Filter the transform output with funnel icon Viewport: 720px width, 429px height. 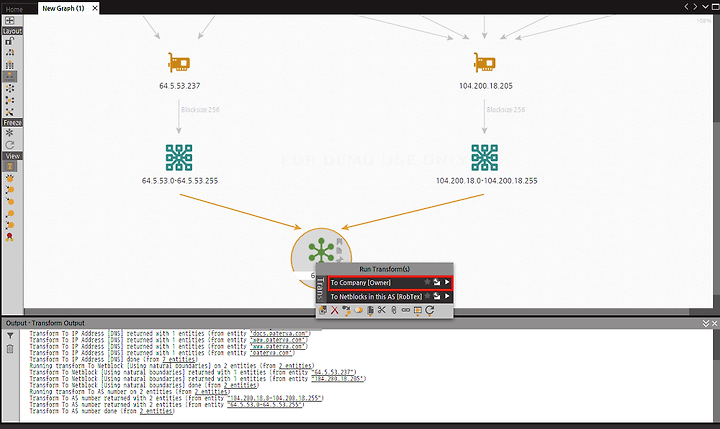coord(10,336)
